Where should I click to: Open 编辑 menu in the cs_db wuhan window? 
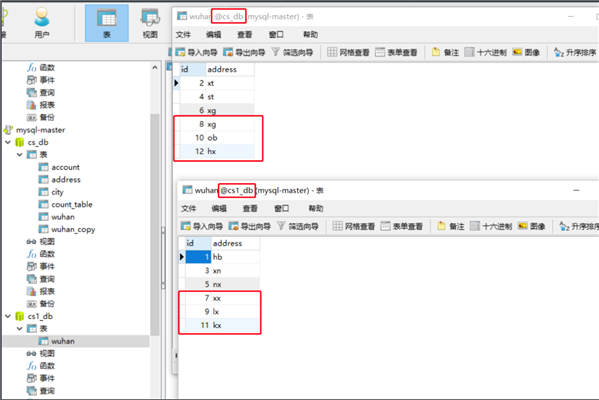click(214, 34)
